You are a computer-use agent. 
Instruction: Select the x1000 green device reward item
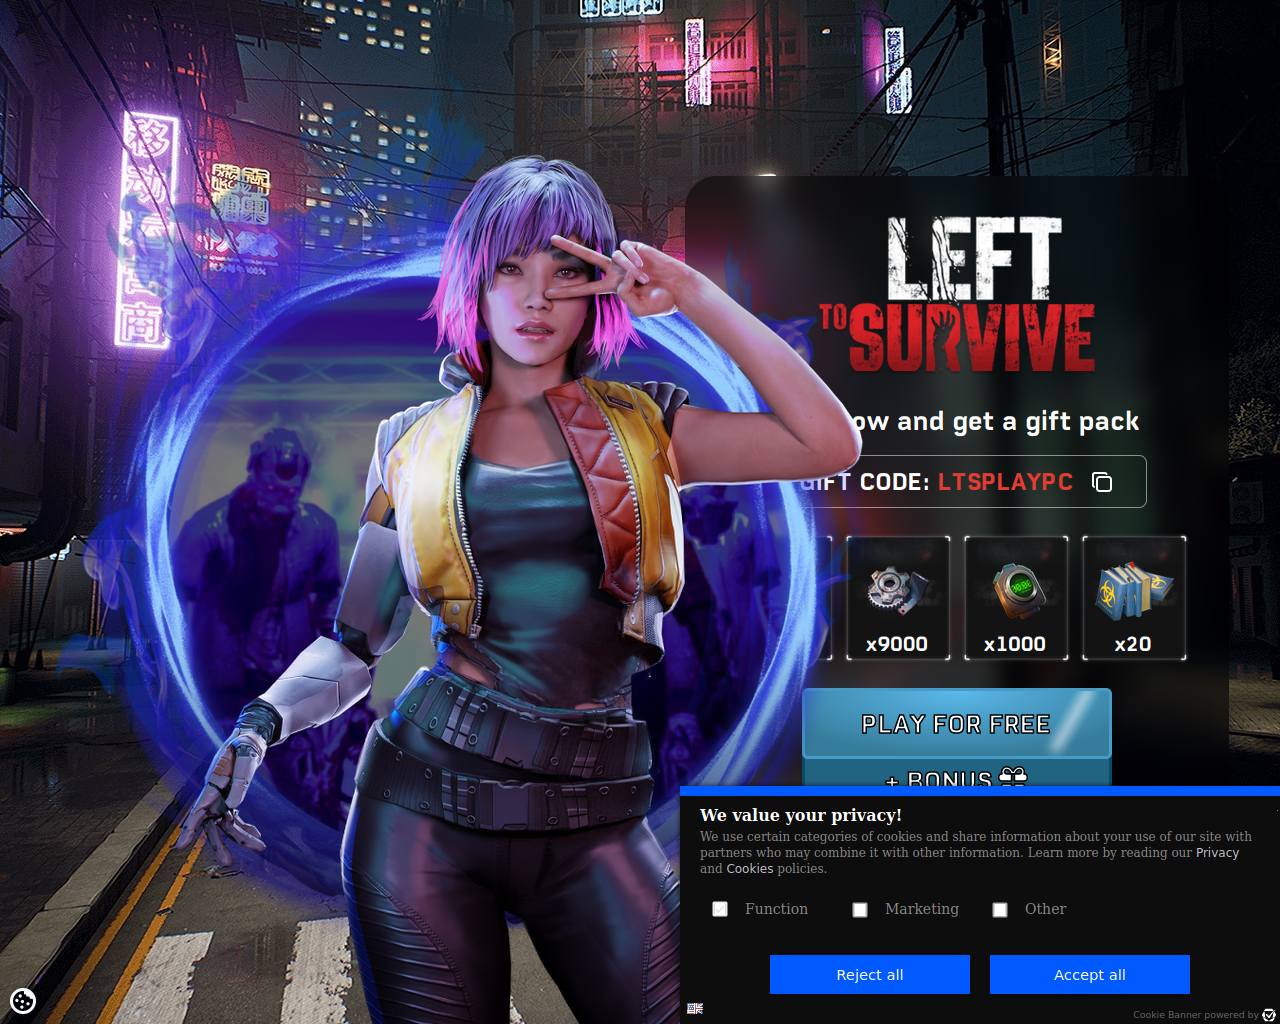click(1016, 598)
